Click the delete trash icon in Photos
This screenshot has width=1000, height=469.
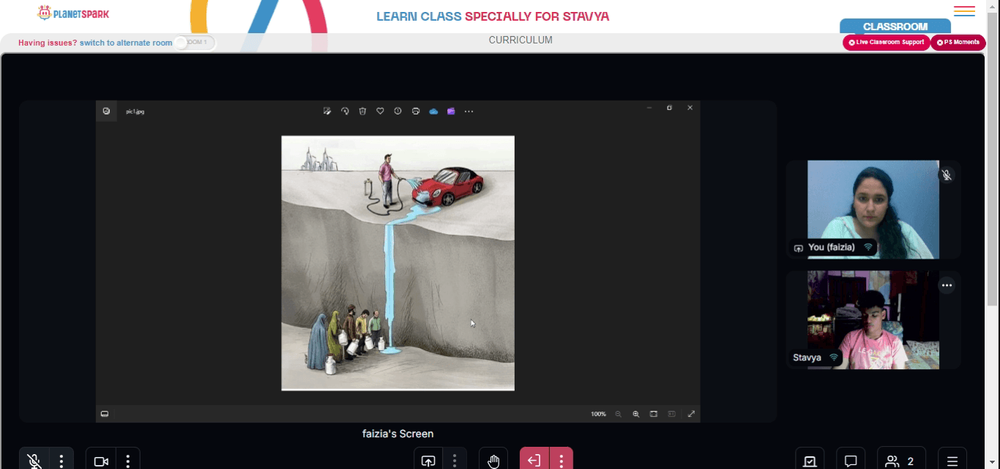362,111
